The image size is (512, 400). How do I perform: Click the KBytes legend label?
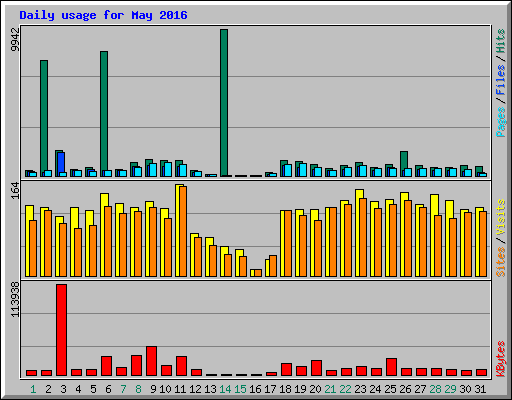coord(501,359)
